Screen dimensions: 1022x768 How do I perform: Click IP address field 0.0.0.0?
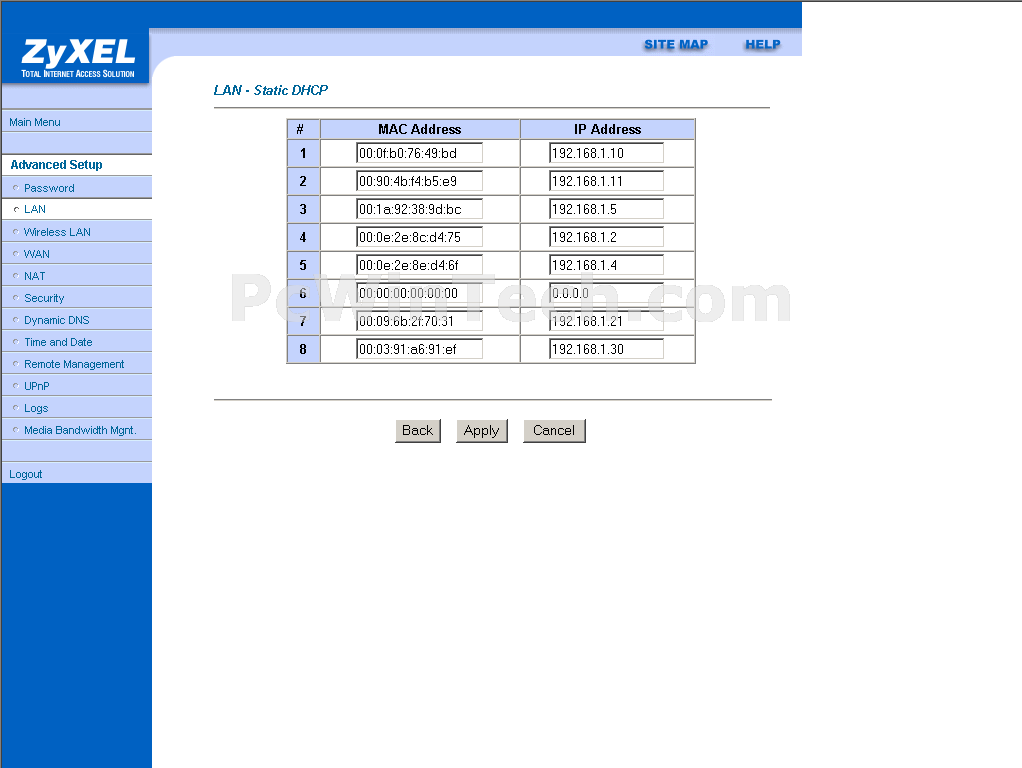[606, 293]
